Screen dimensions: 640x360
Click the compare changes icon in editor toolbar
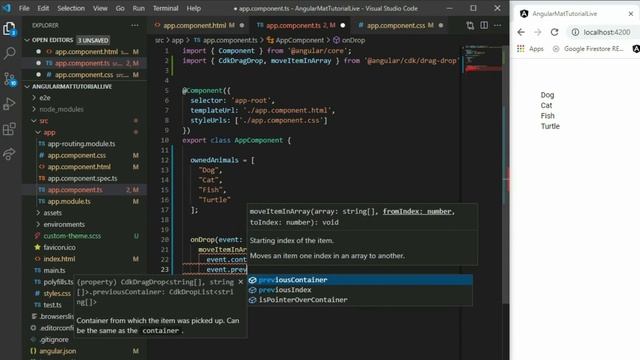470,25
